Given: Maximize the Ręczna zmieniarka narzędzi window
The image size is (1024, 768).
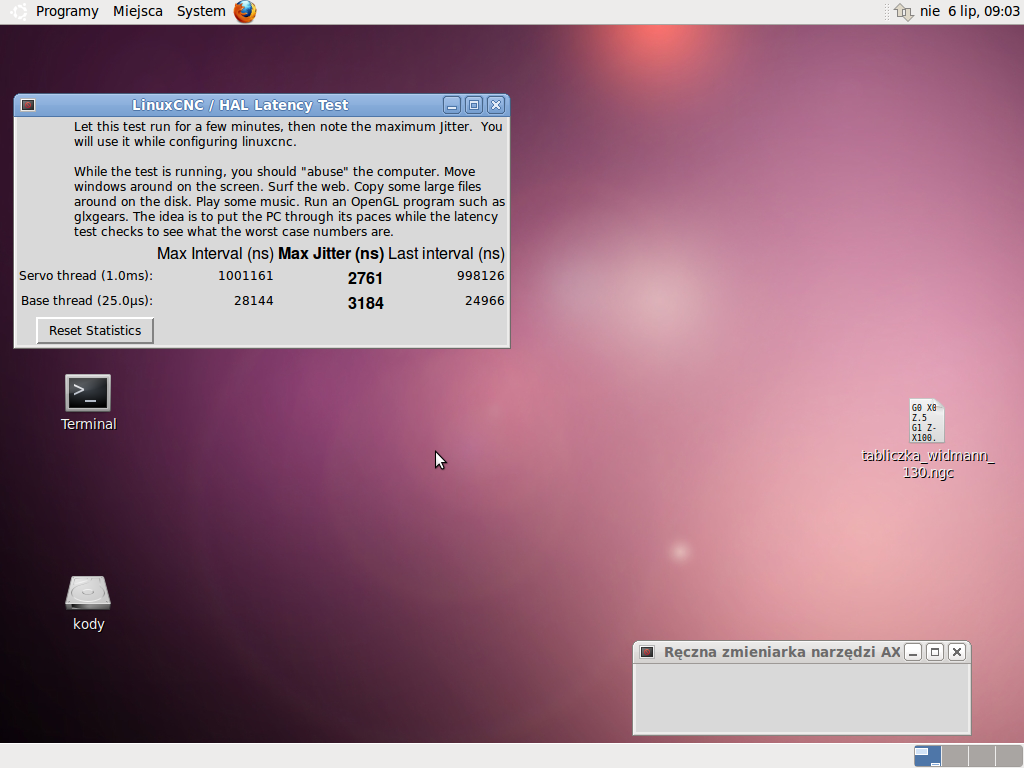Looking at the screenshot, I should point(935,652).
